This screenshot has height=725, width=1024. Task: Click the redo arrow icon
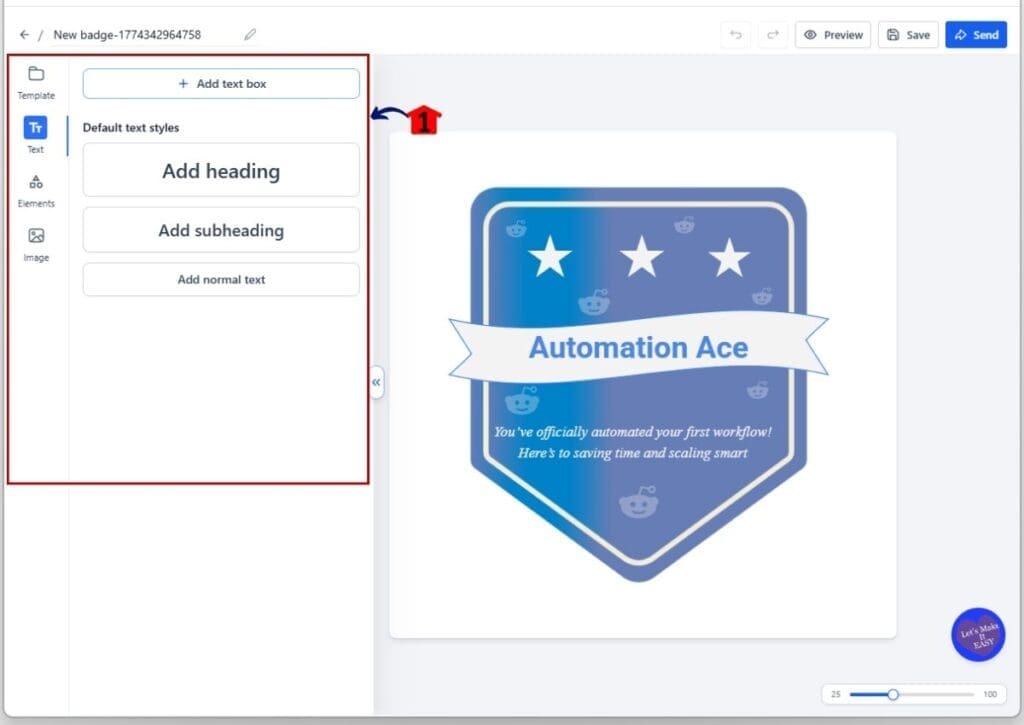772,35
